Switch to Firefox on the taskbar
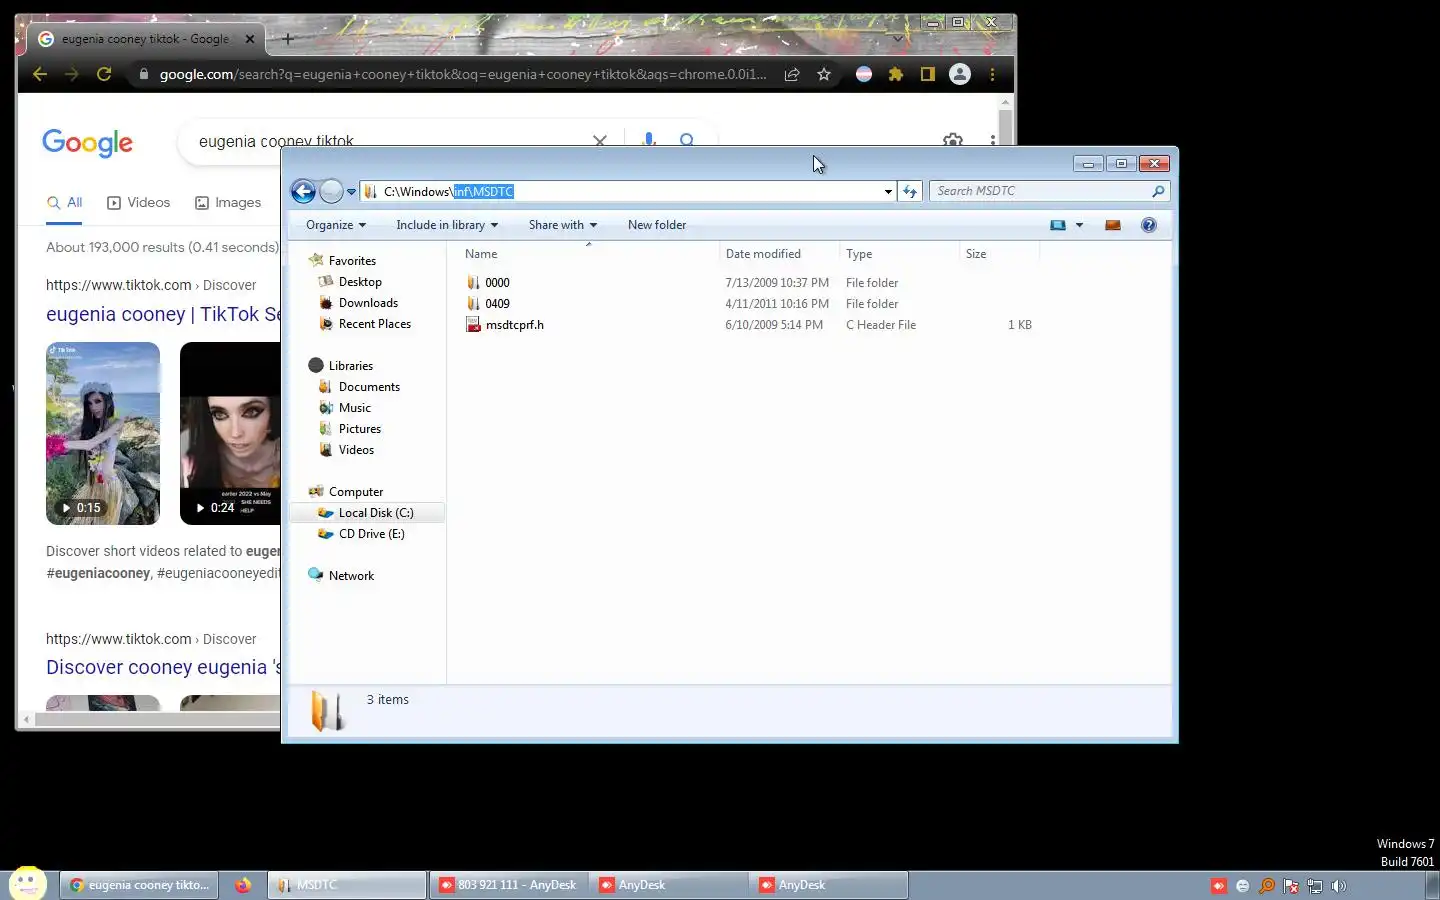Viewport: 1440px width, 900px height. (243, 885)
